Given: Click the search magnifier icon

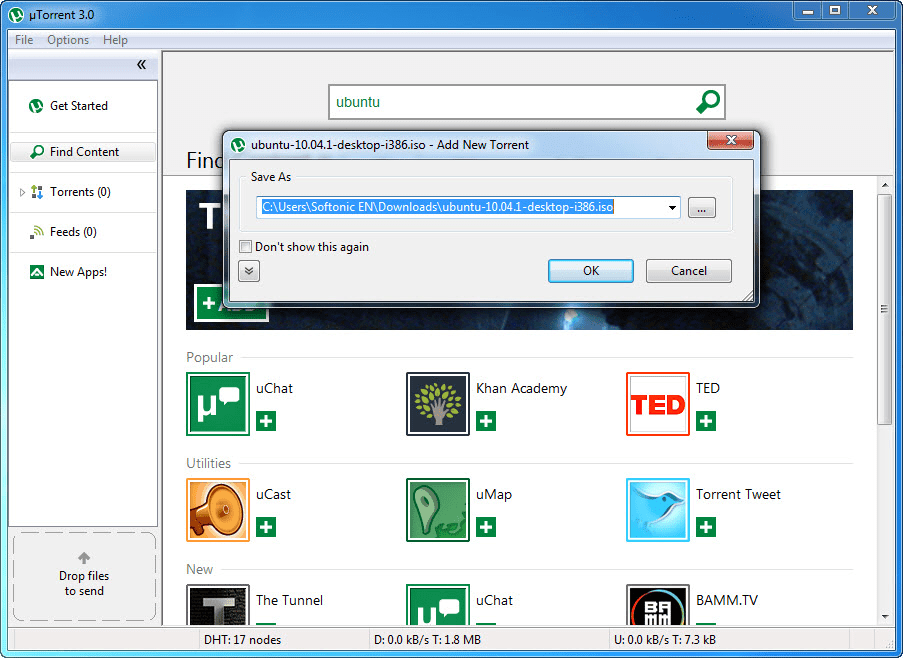Looking at the screenshot, I should (x=708, y=101).
